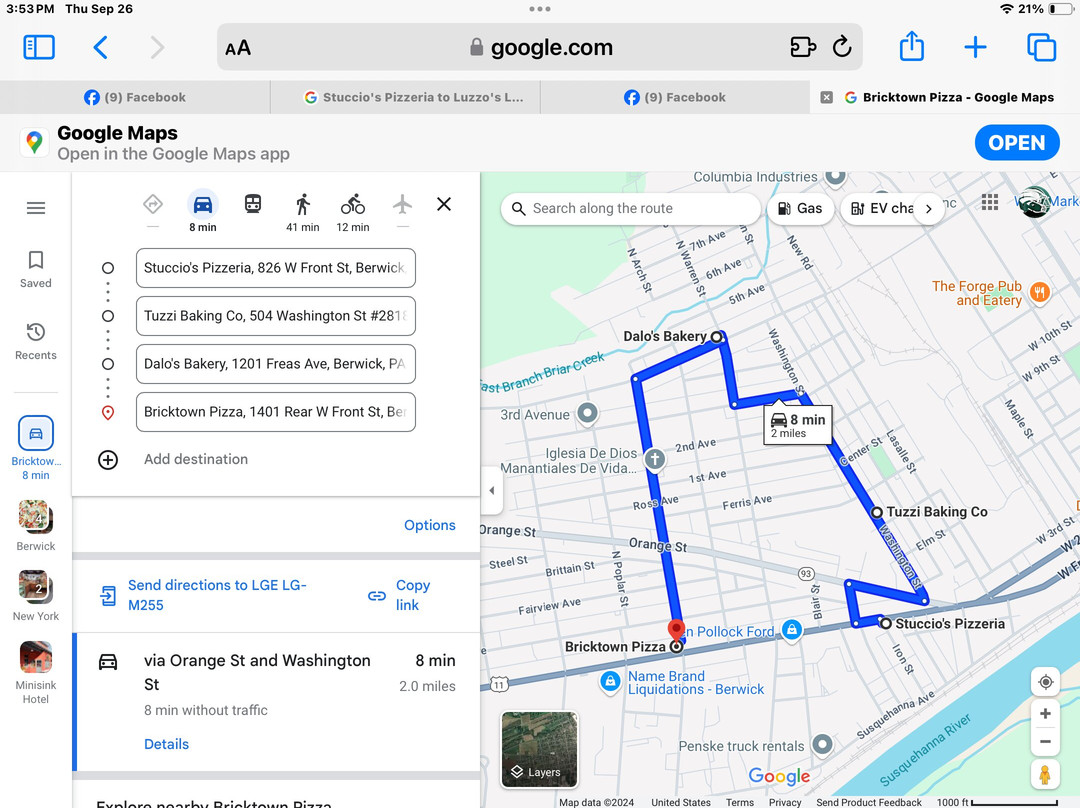
Task: Click the Tuzzi Baking Co map waypoint
Action: click(877, 512)
